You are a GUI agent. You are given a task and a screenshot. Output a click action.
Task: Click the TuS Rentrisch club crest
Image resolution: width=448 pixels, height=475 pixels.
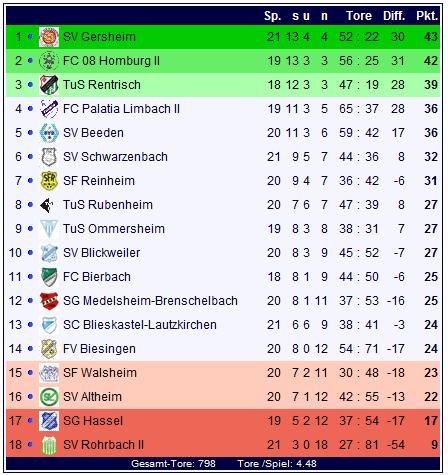(49, 85)
